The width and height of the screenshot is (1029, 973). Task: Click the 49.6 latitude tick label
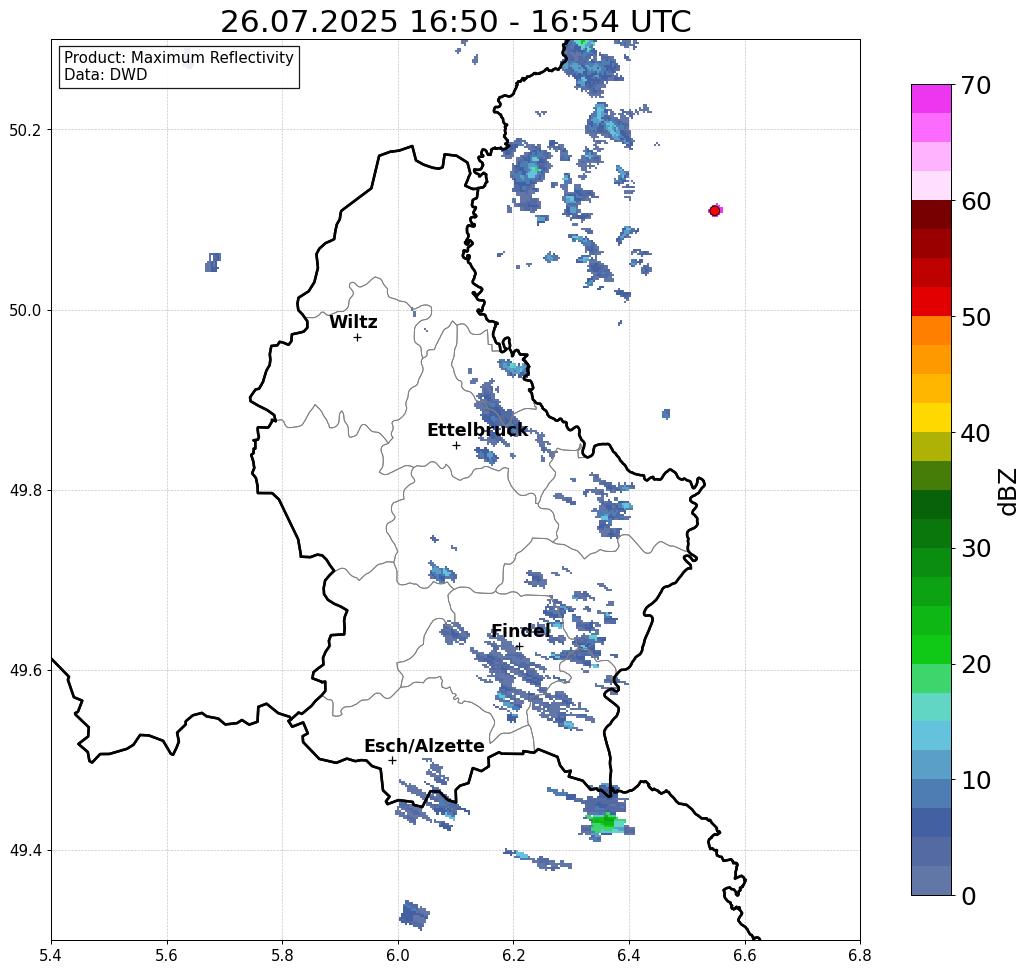25,671
